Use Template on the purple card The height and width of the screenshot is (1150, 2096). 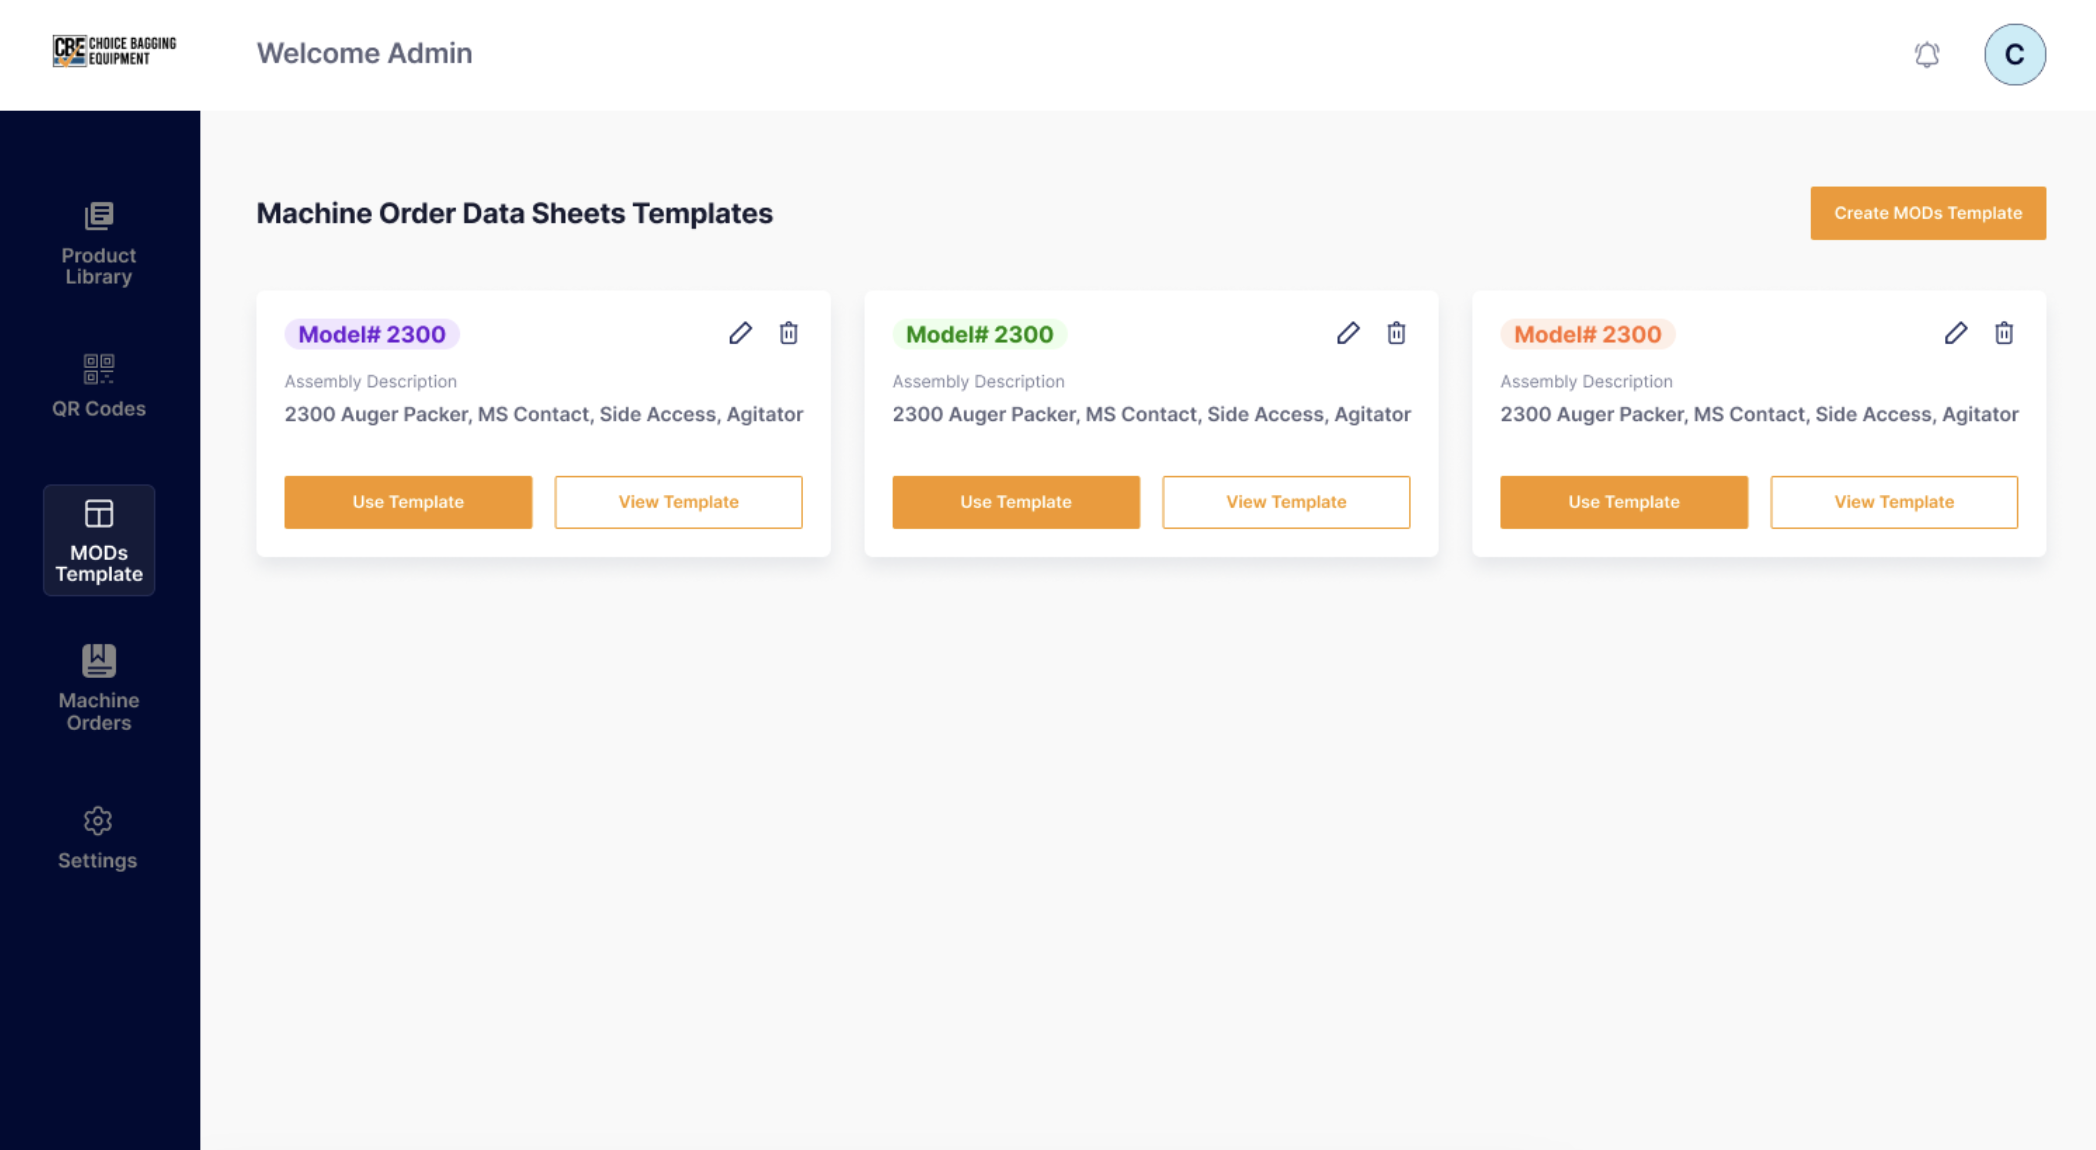[408, 502]
